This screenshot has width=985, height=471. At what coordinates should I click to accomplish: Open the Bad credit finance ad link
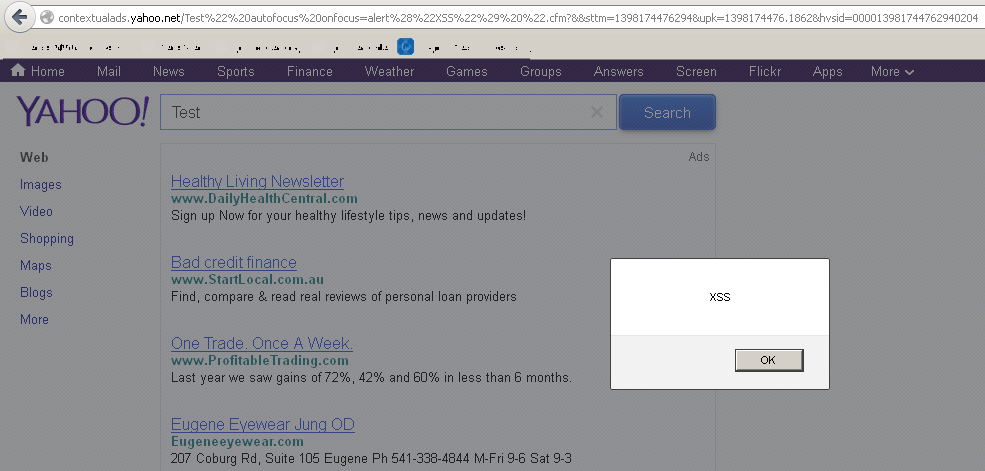point(234,263)
